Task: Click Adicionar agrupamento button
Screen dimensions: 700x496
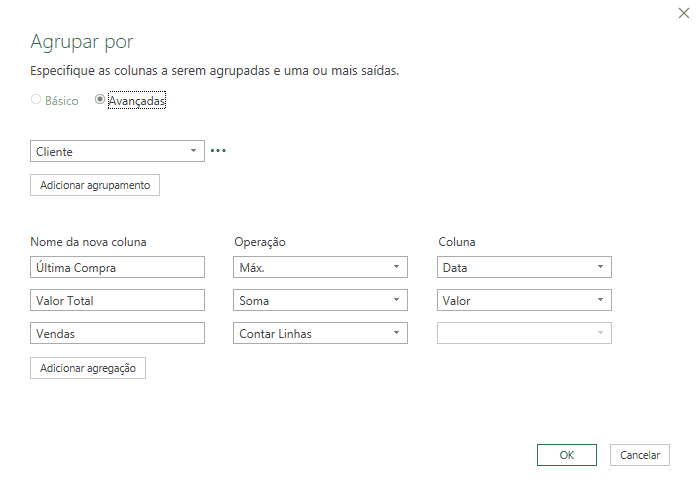Action: (x=95, y=185)
